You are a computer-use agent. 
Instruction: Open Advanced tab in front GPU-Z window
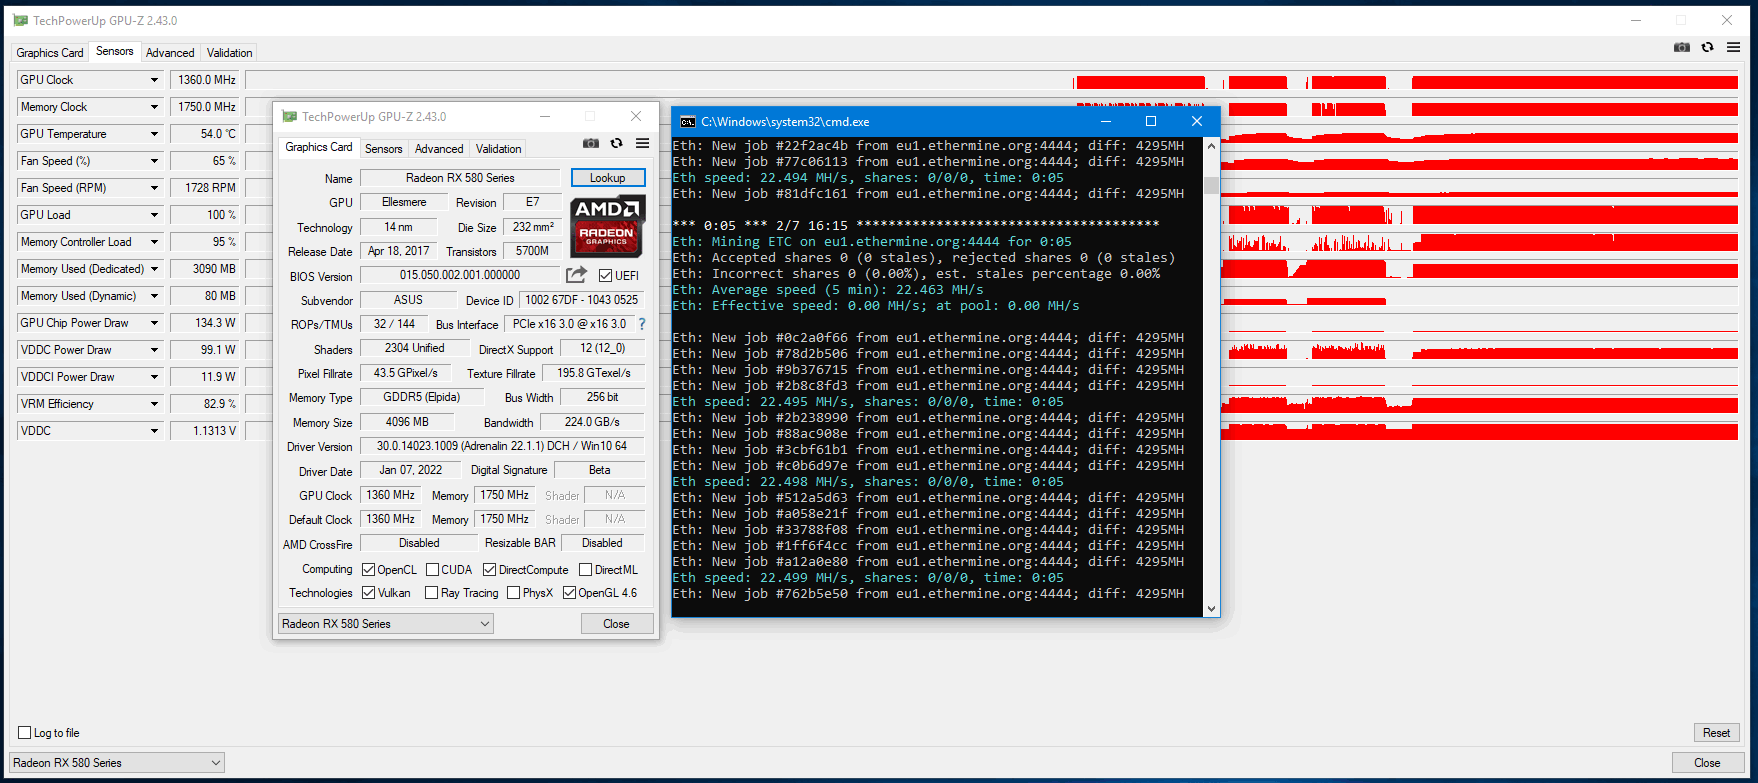pos(439,149)
